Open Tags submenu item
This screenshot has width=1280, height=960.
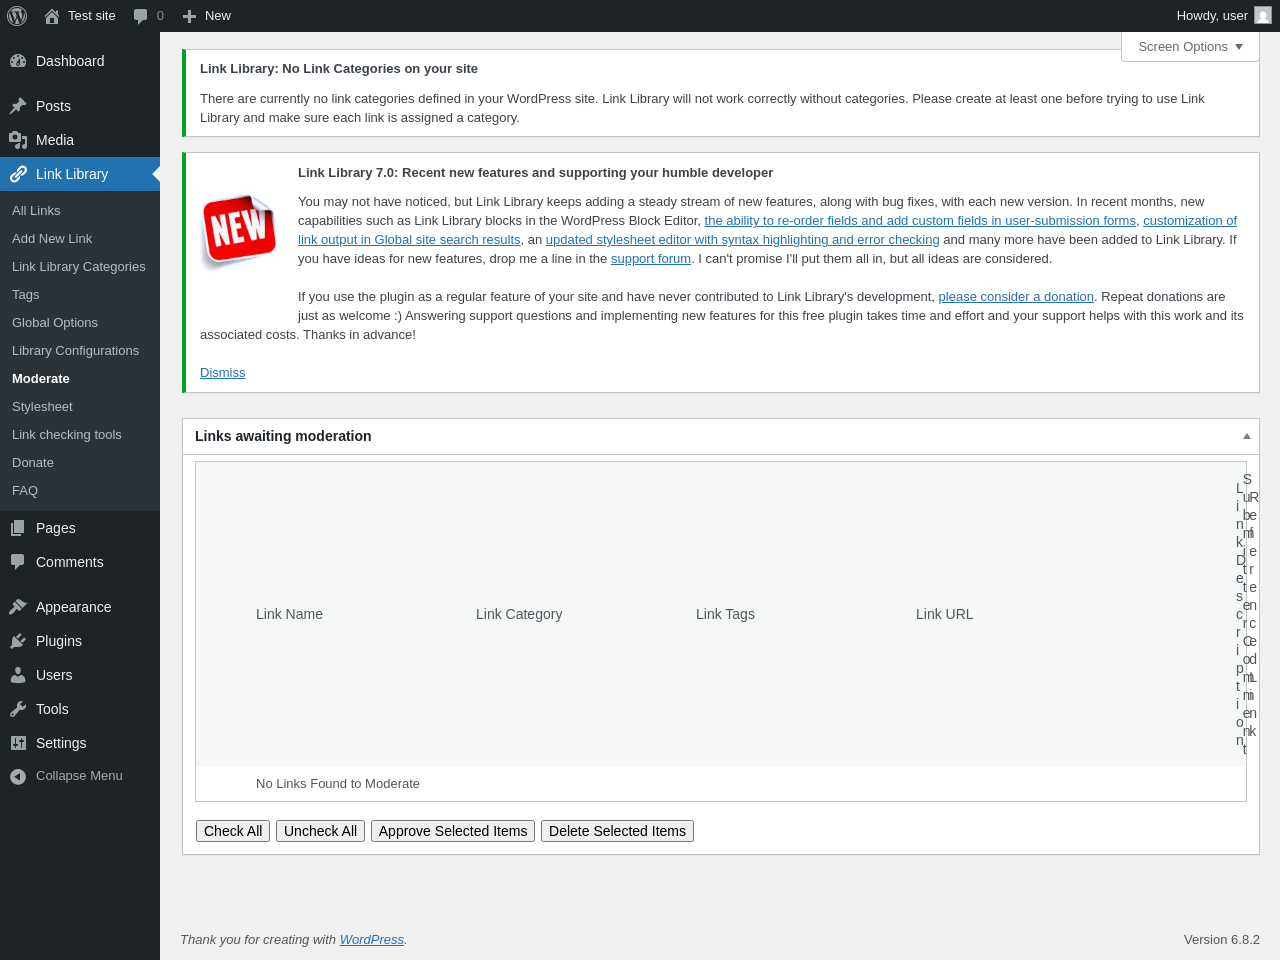[x=26, y=295]
